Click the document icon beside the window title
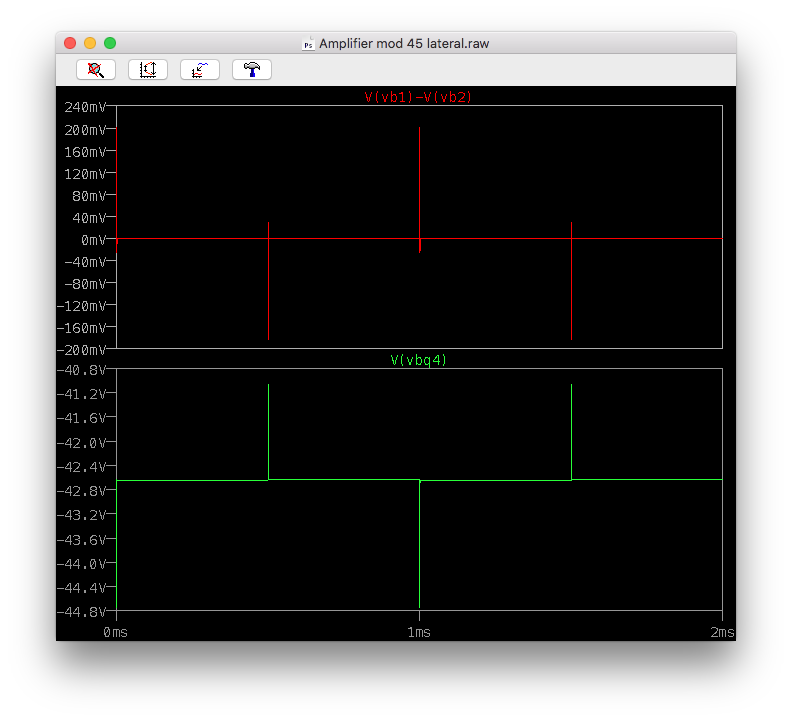 pyautogui.click(x=308, y=43)
